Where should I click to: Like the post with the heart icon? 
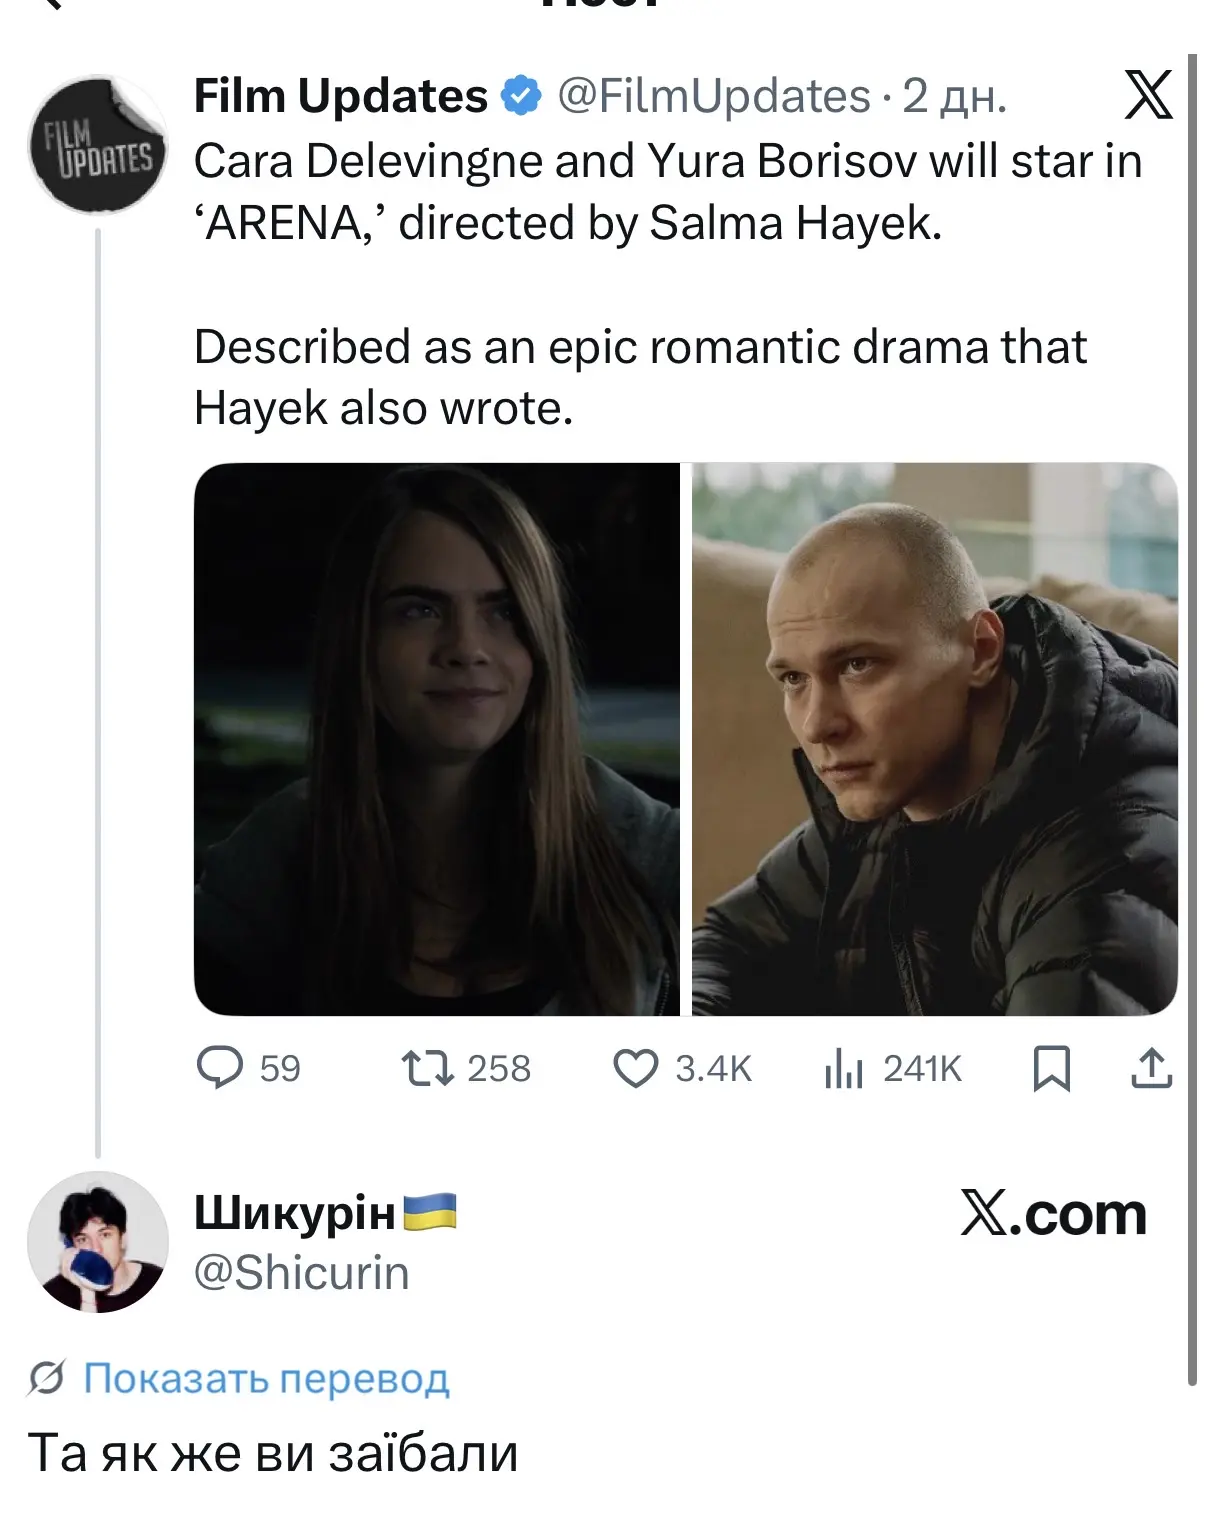pos(635,1068)
